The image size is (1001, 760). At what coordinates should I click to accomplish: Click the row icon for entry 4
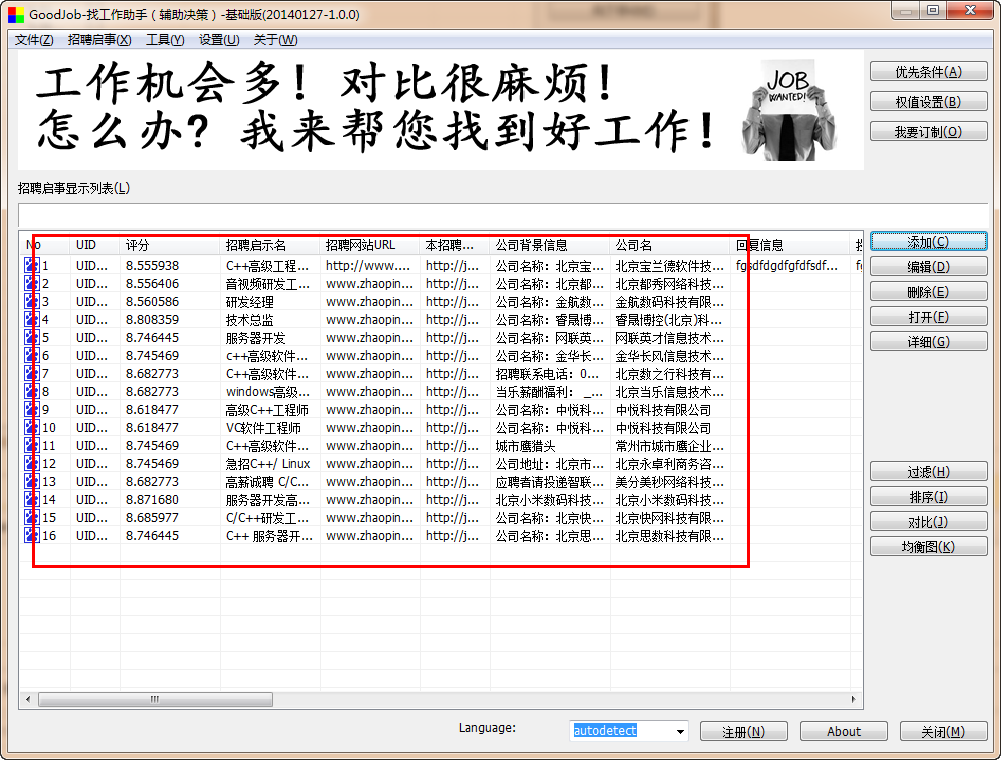(32, 319)
